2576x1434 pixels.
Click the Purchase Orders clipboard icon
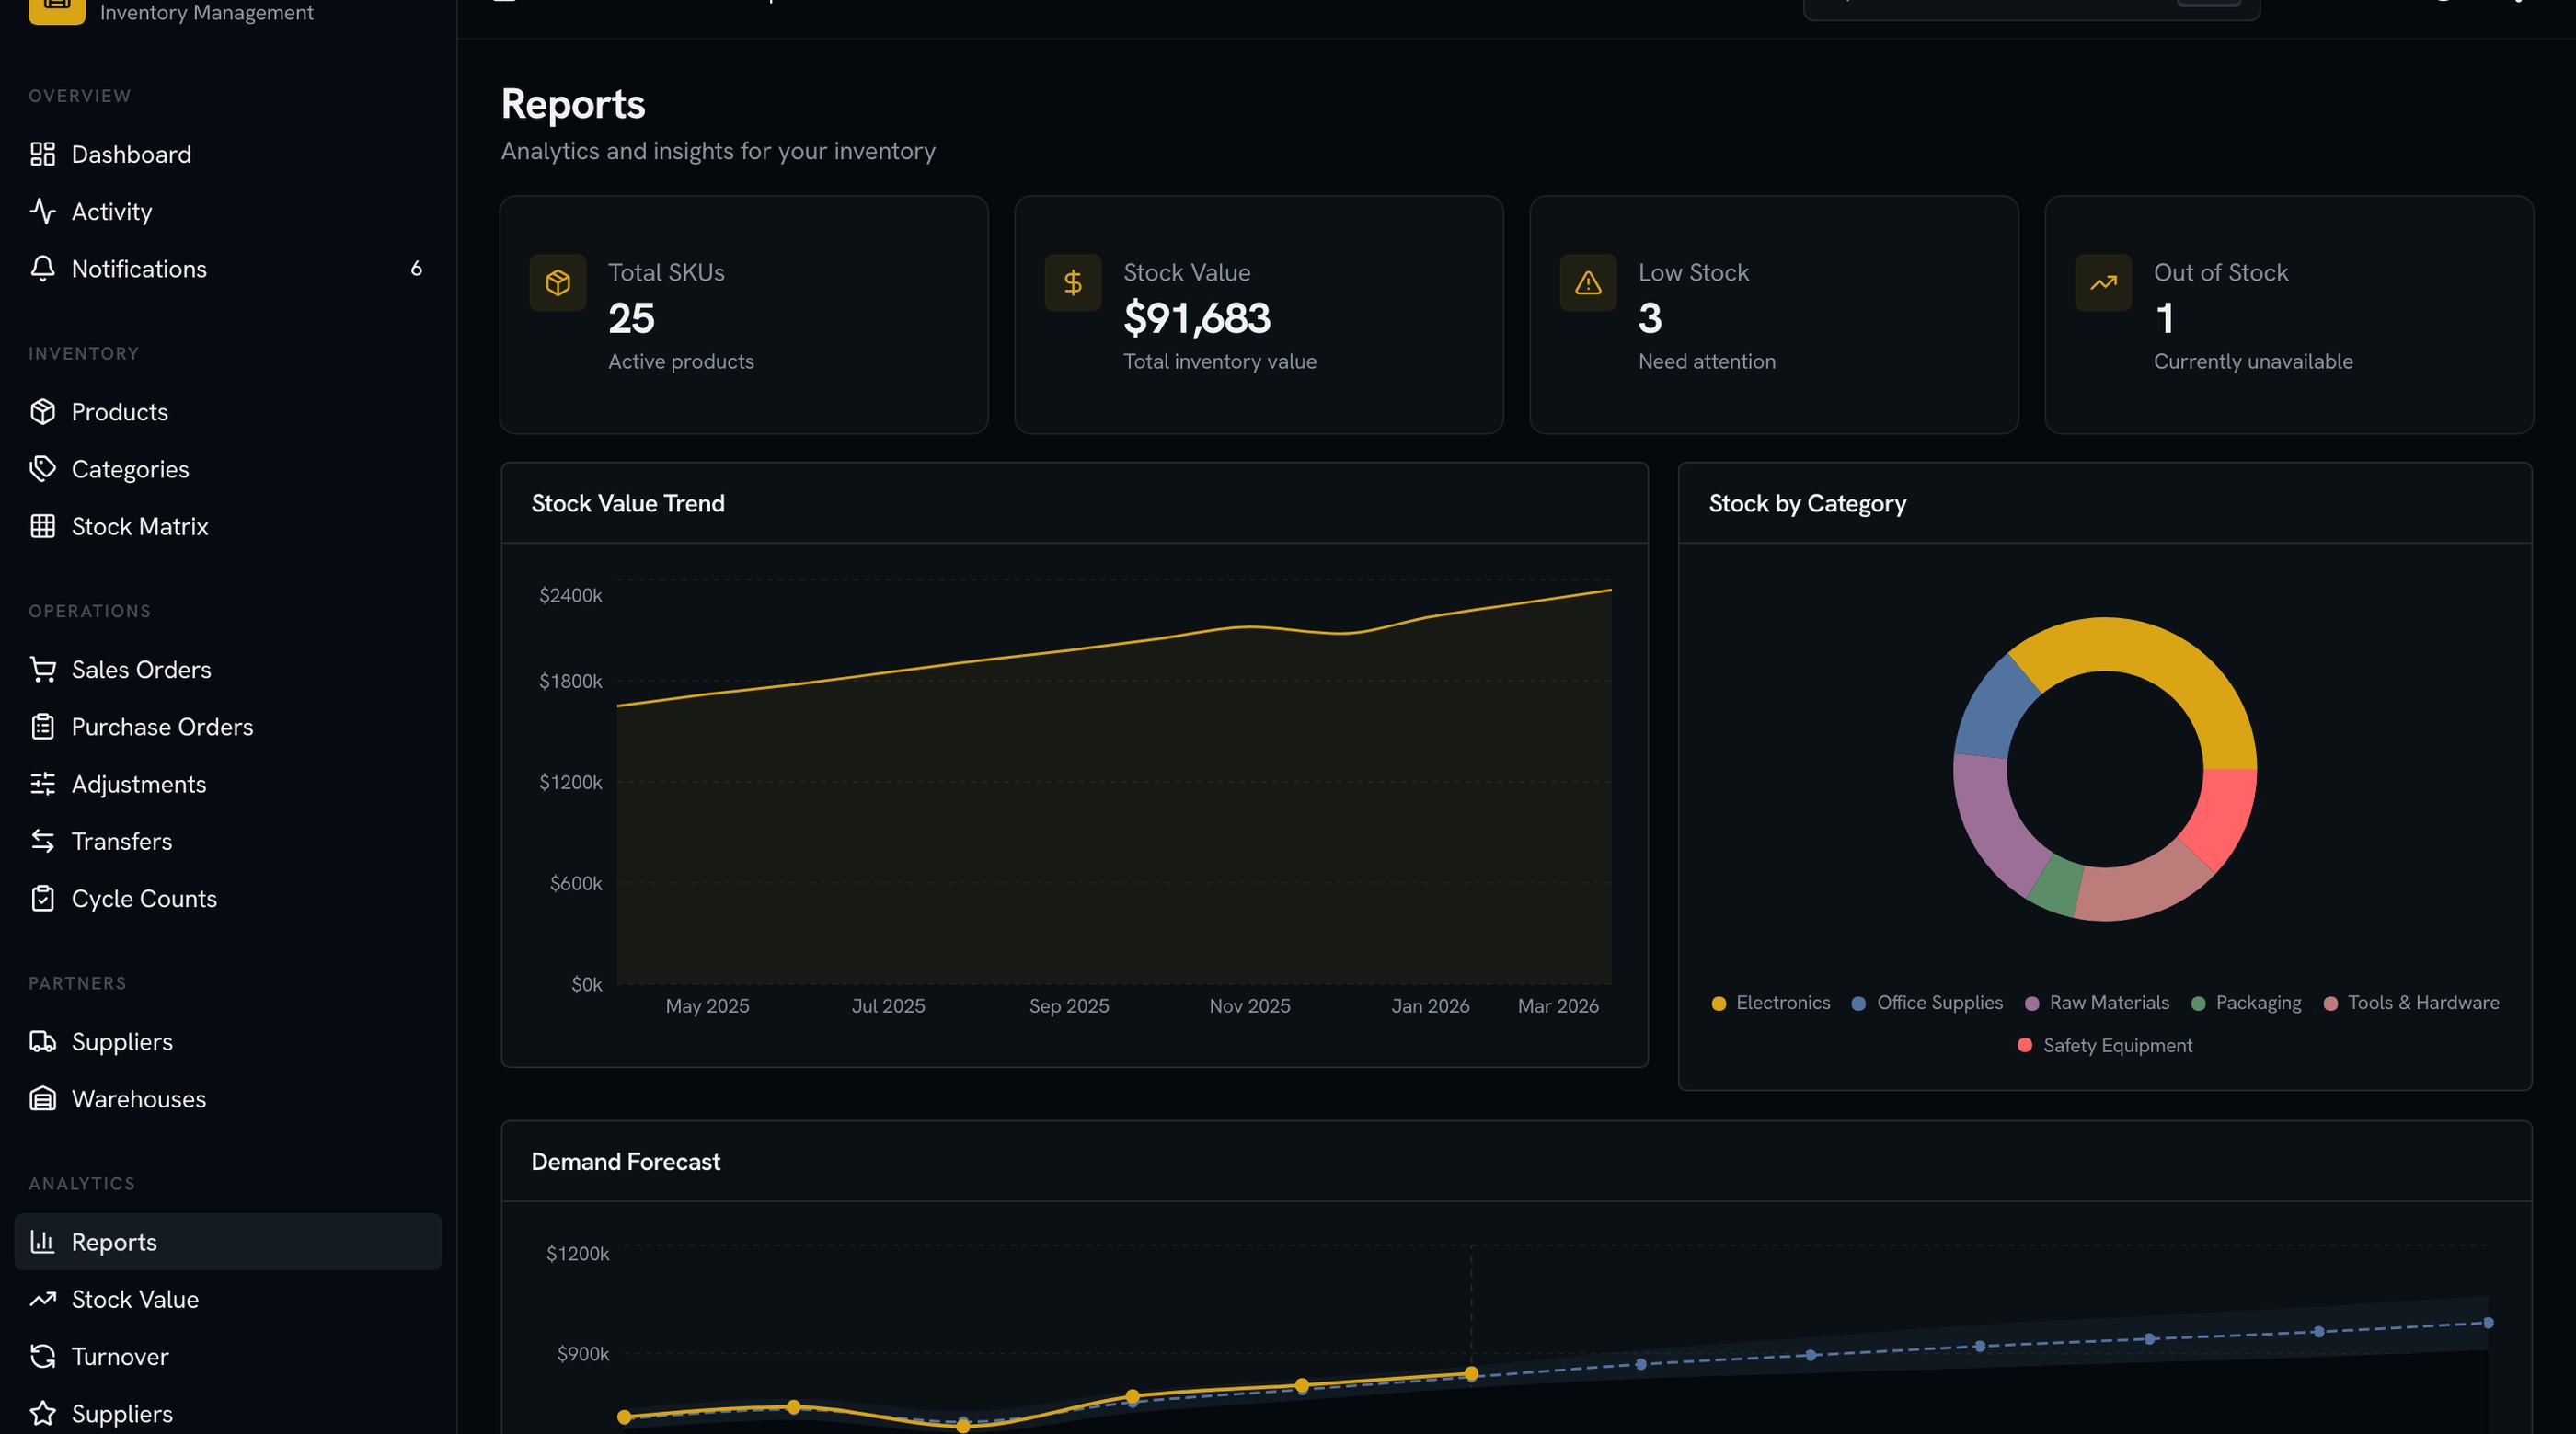point(42,727)
